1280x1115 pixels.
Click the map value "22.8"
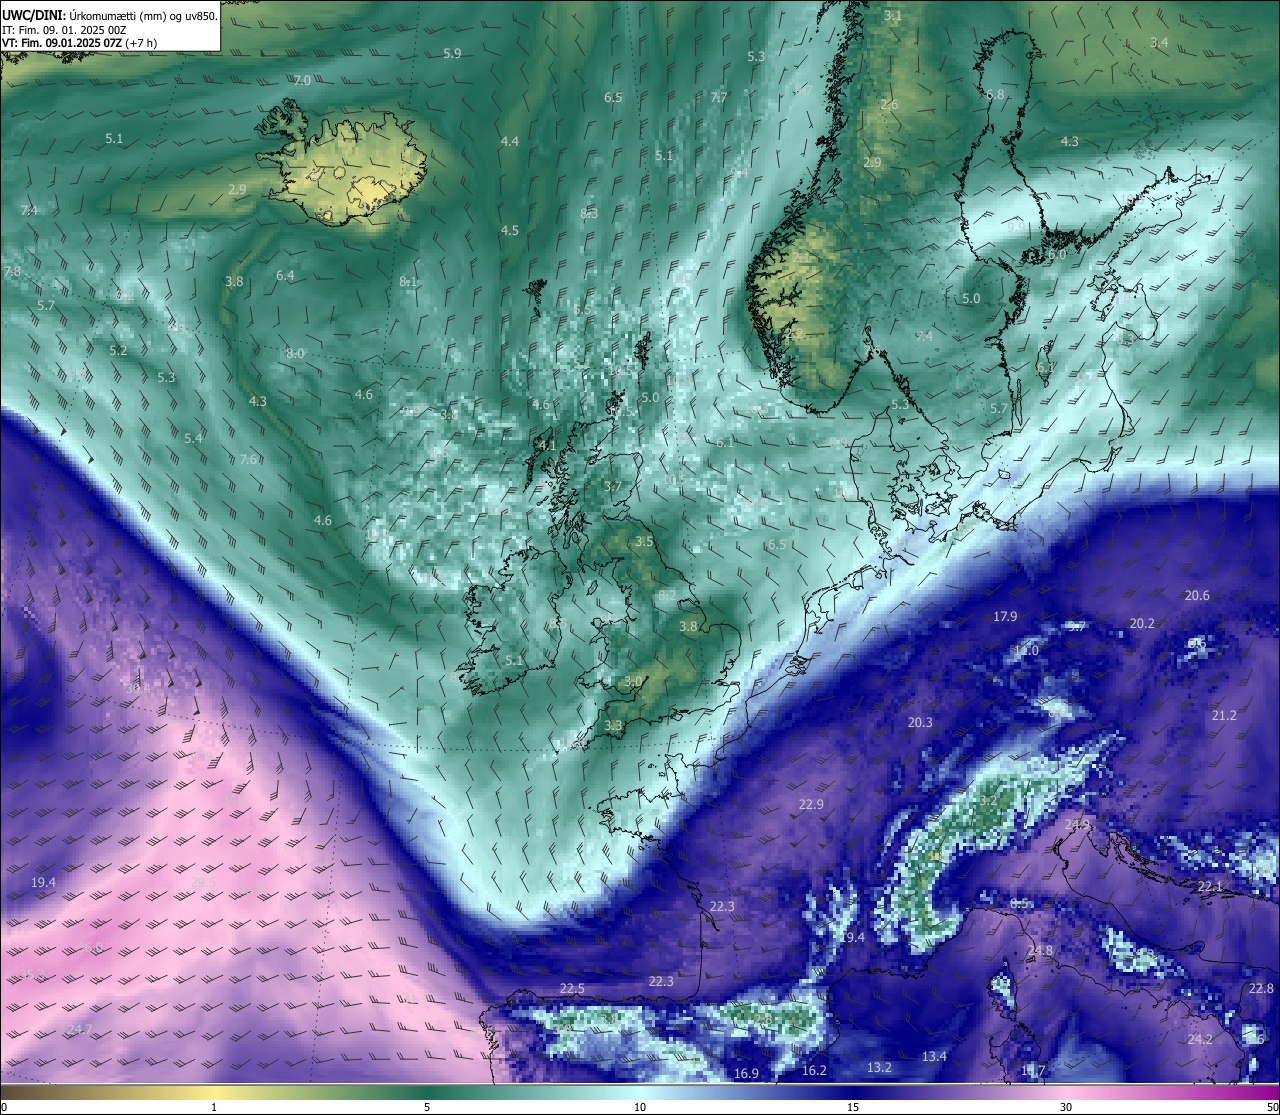pyautogui.click(x=1262, y=989)
